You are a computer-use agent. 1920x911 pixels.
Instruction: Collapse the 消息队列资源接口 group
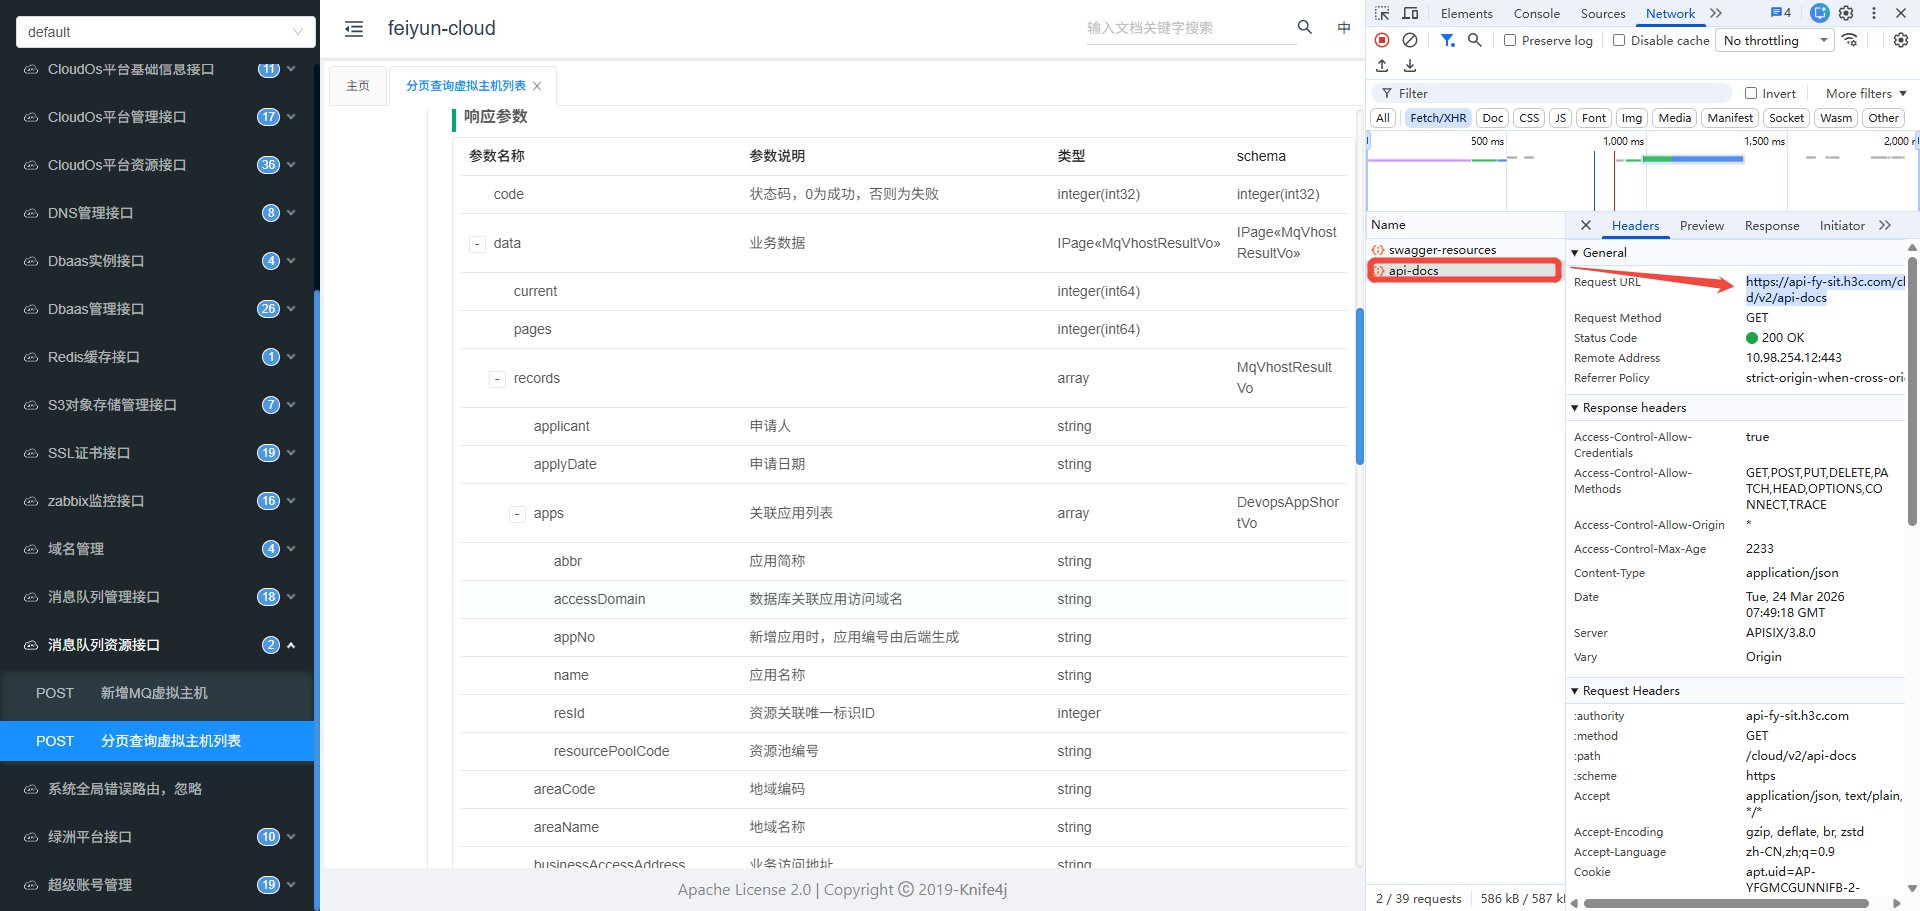click(291, 645)
